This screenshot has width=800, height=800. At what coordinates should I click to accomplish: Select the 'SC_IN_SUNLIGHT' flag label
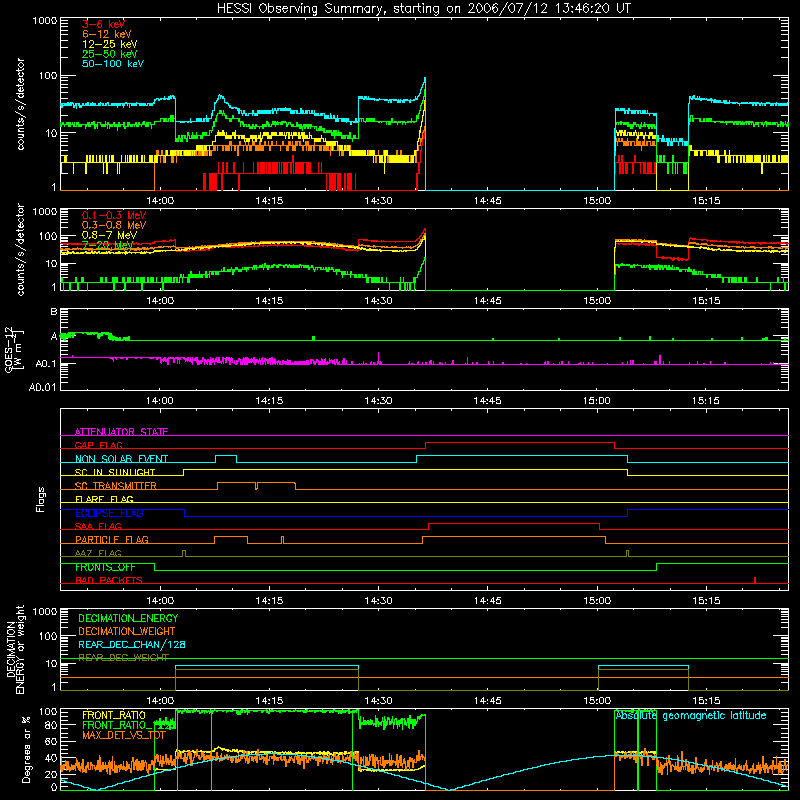click(115, 472)
